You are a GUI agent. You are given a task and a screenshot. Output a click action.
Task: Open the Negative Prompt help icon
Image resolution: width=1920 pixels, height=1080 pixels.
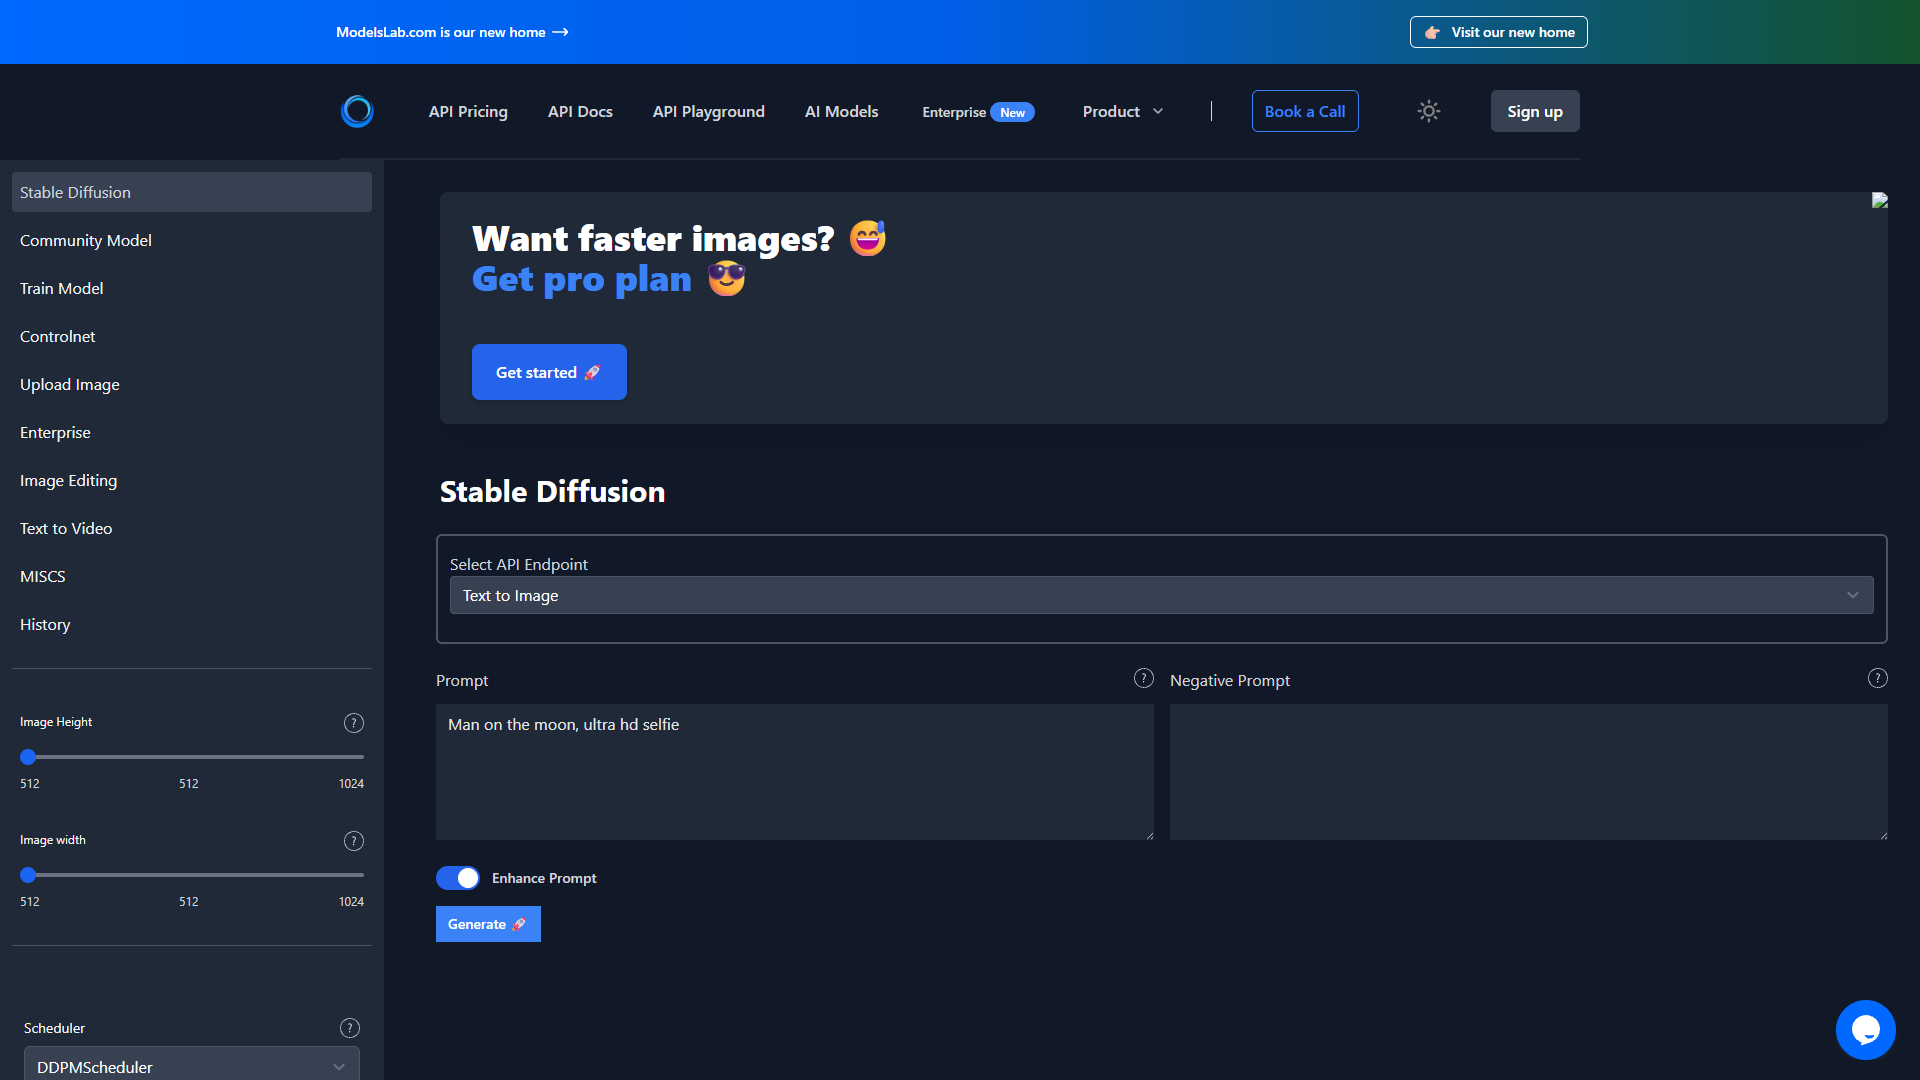point(1878,678)
